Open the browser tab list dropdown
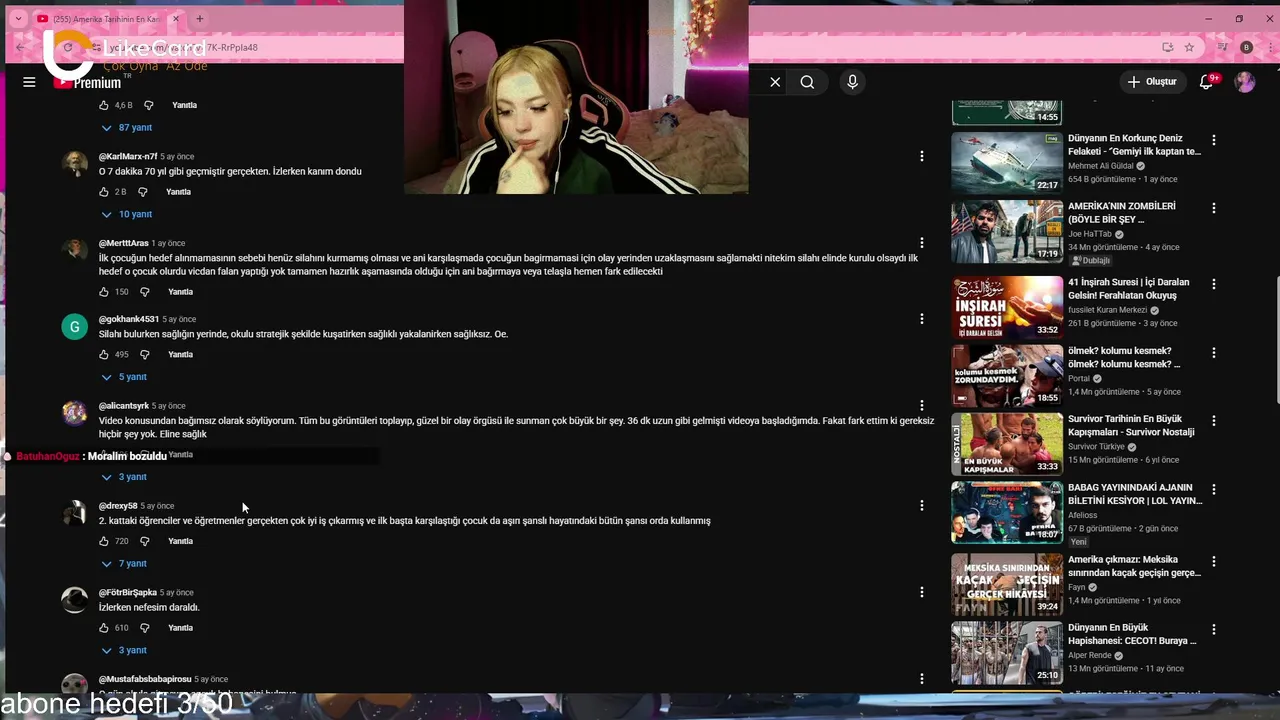 tap(18, 19)
